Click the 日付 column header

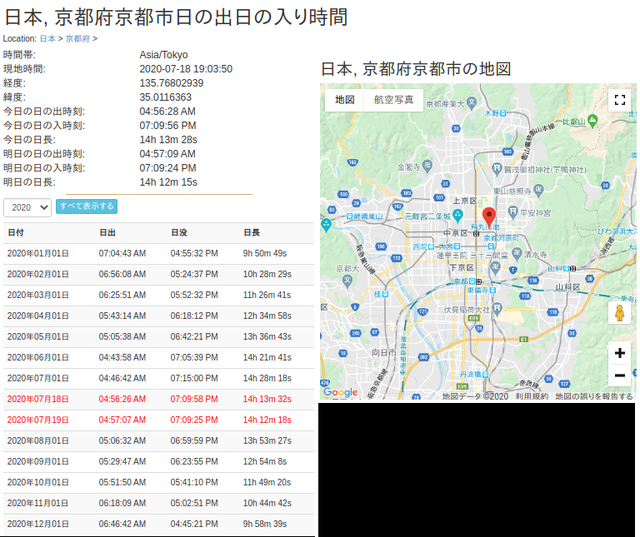(16, 232)
